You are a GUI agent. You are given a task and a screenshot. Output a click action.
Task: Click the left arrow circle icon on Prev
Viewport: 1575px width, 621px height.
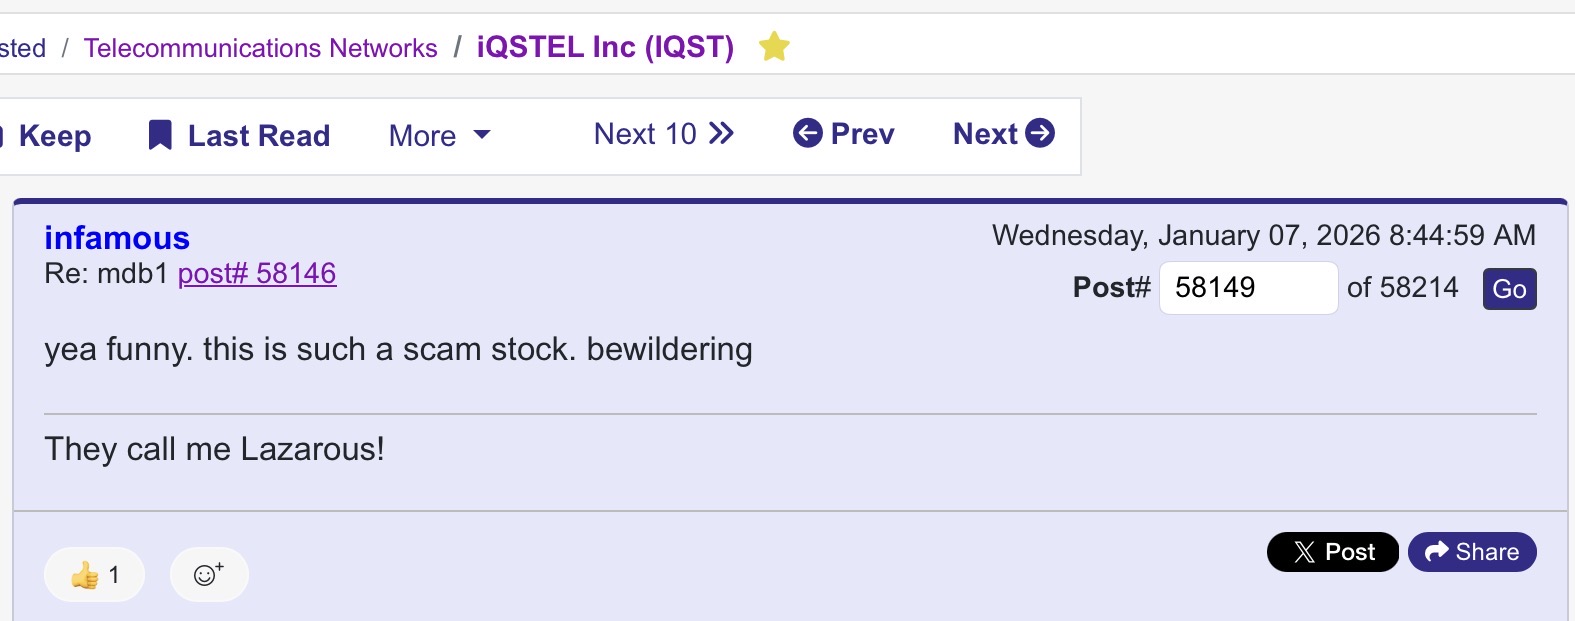pos(807,133)
